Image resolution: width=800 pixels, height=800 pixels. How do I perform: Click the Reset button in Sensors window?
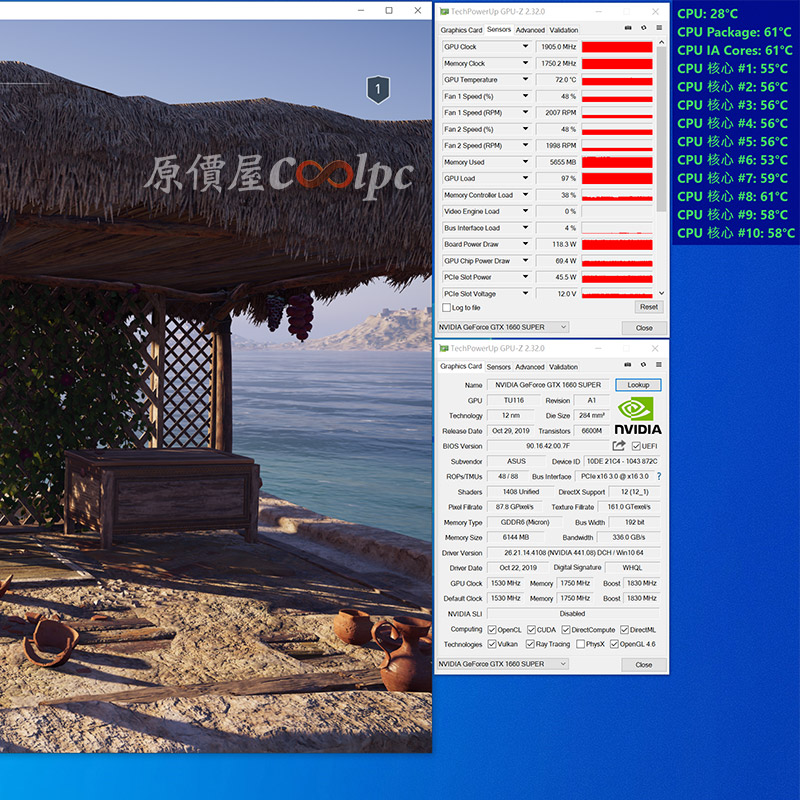point(648,308)
